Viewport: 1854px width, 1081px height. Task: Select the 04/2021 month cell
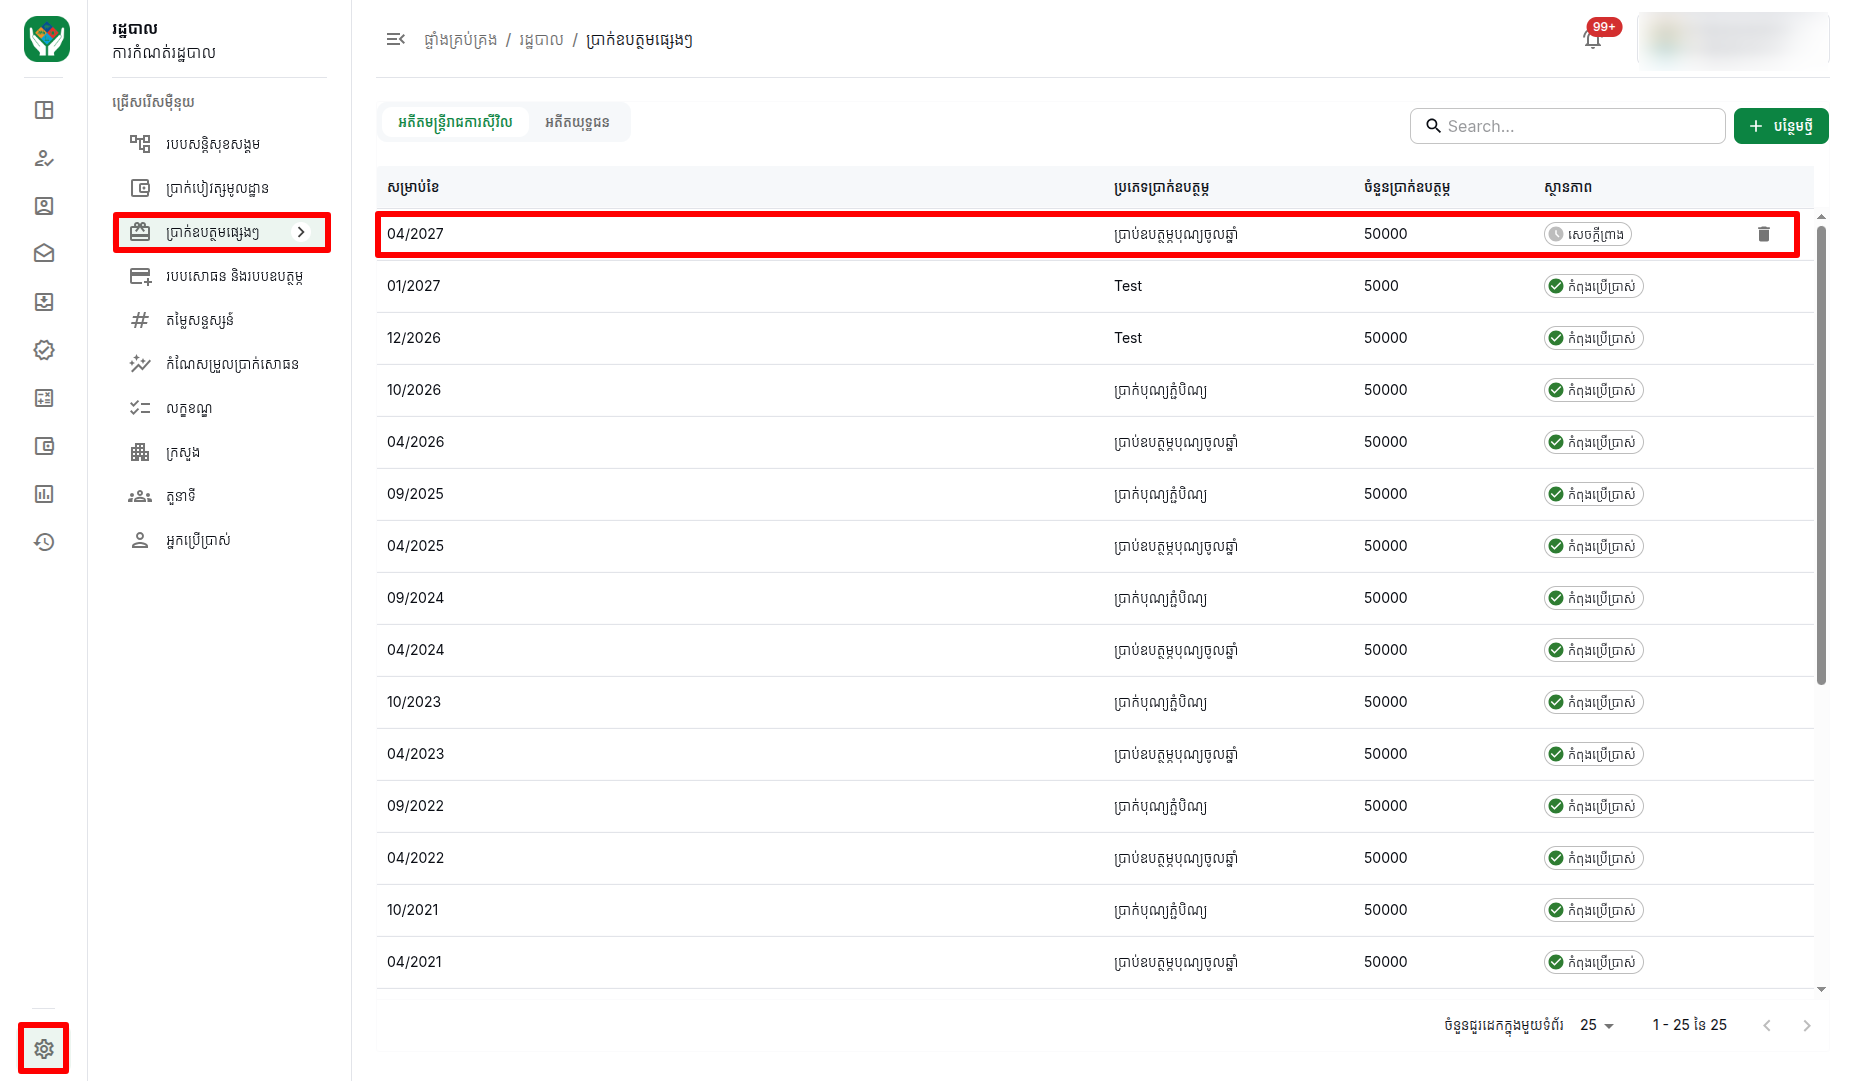414,962
